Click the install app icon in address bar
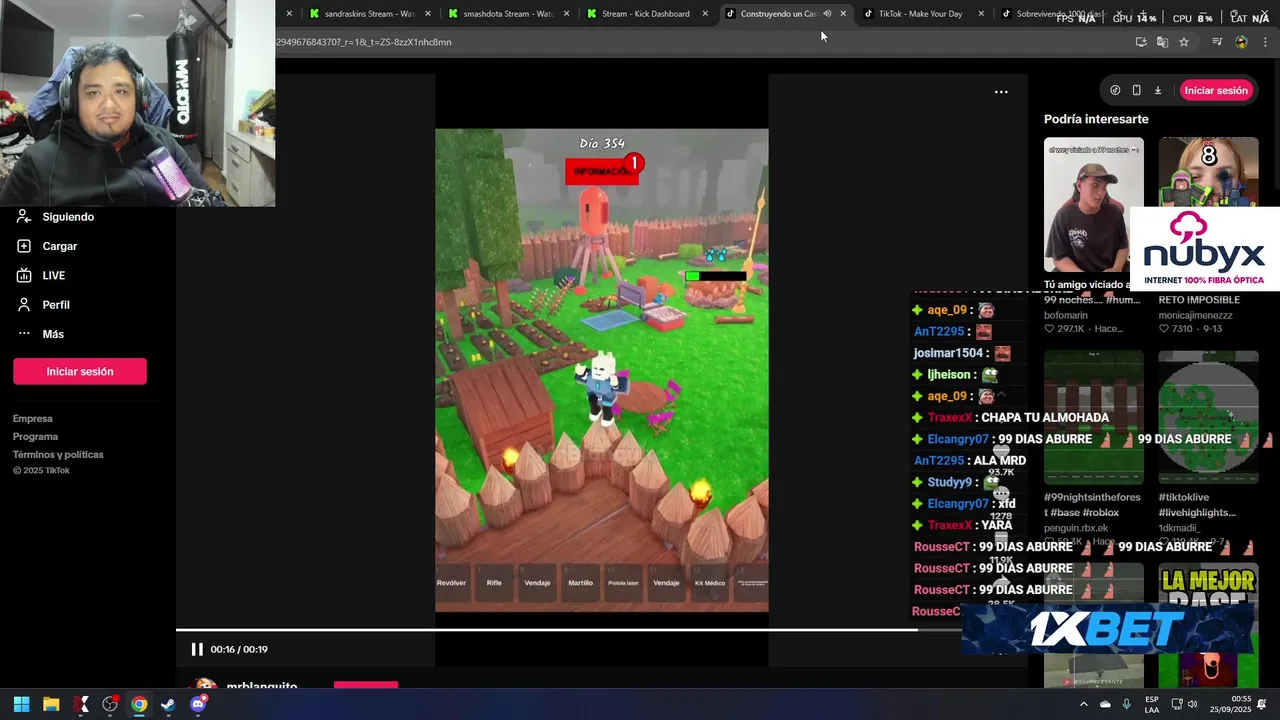 [1141, 42]
